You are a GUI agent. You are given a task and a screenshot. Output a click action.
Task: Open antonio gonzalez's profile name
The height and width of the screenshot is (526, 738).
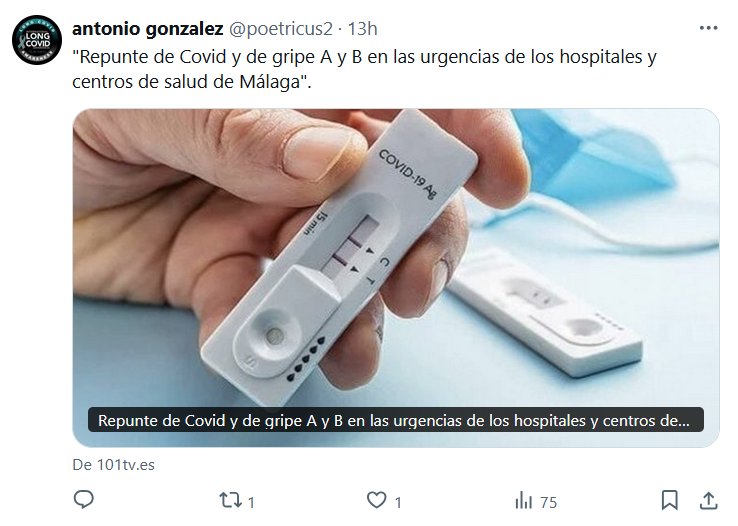pos(147,29)
